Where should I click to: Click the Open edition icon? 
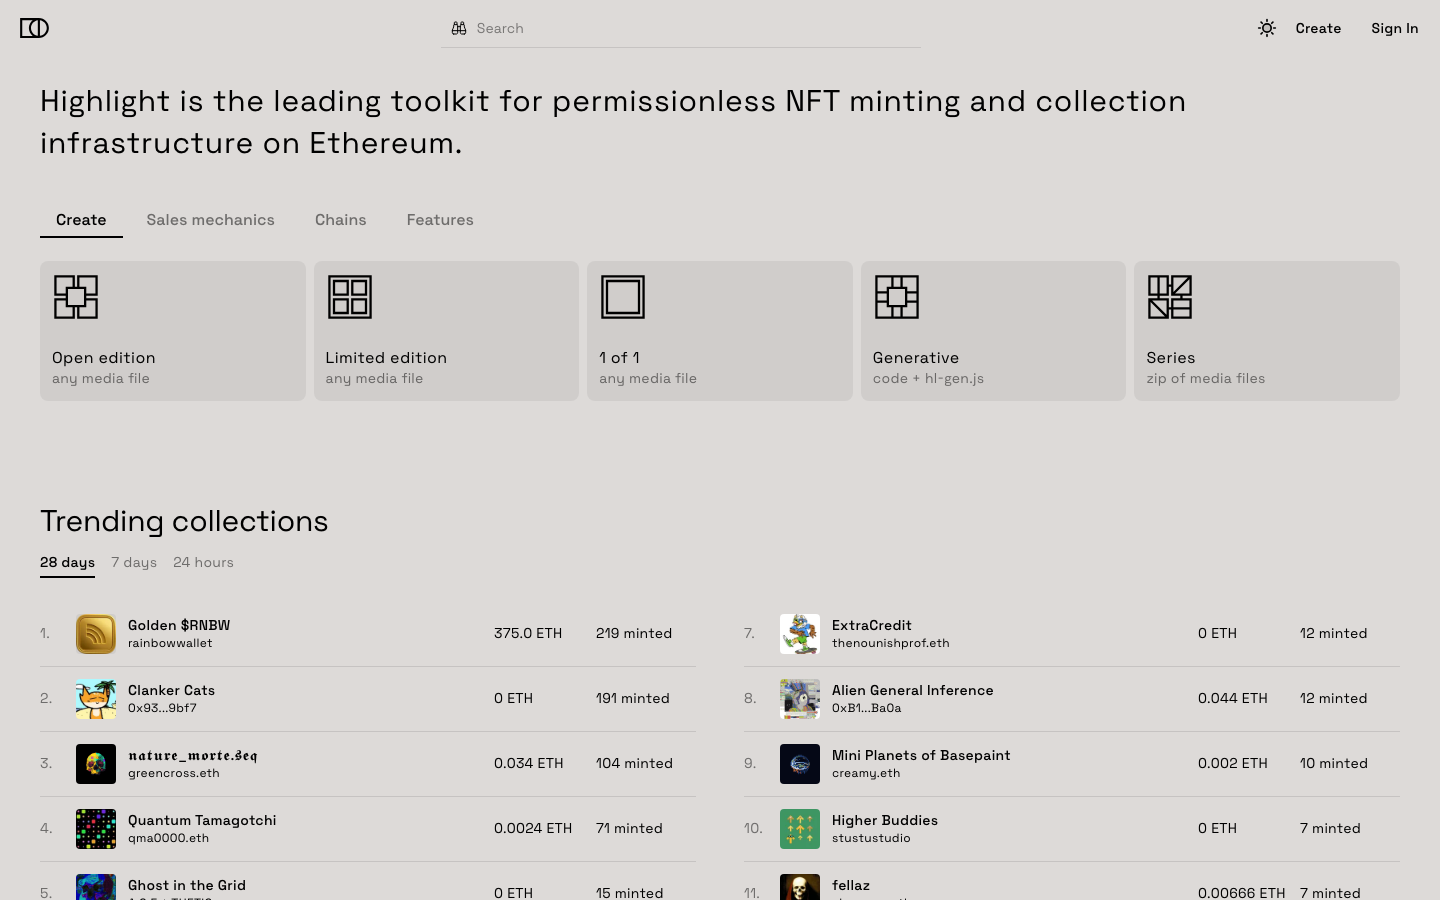(x=76, y=297)
